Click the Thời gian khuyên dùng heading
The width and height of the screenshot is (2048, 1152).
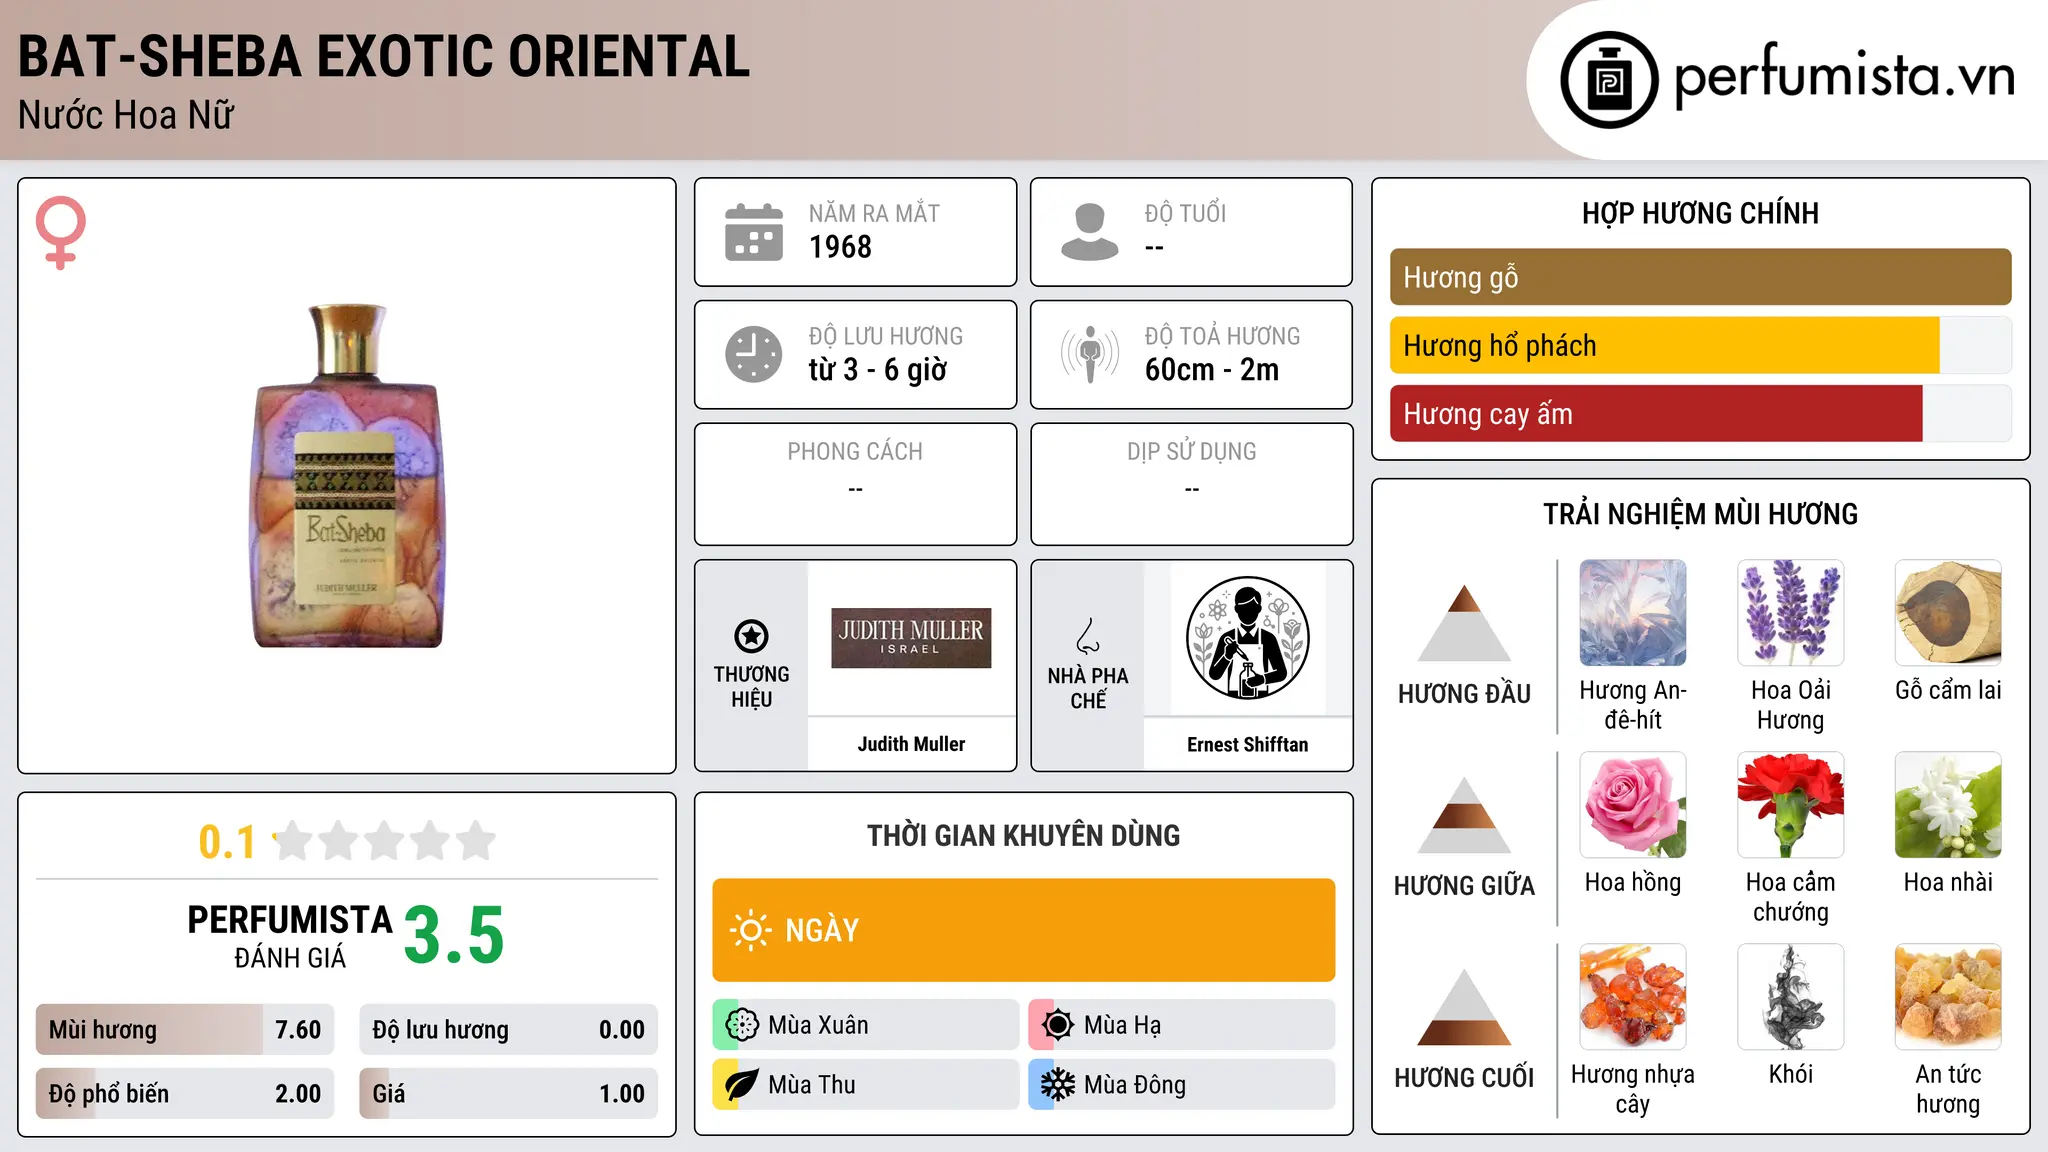click(x=1023, y=835)
